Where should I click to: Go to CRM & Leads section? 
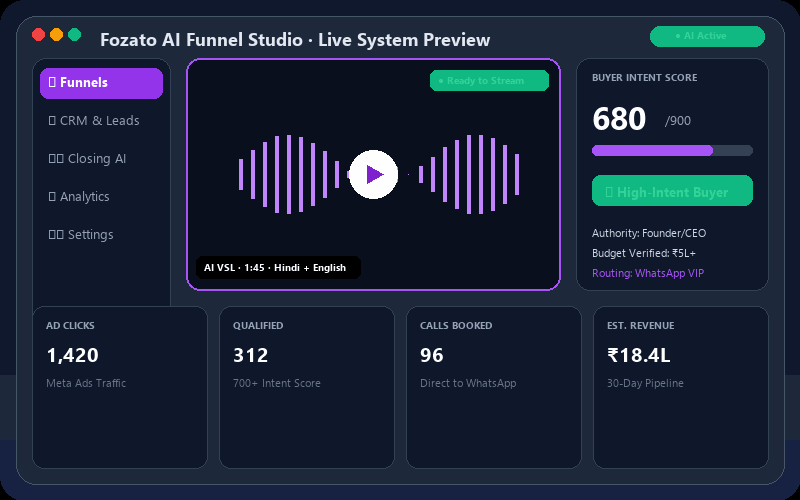(94, 121)
